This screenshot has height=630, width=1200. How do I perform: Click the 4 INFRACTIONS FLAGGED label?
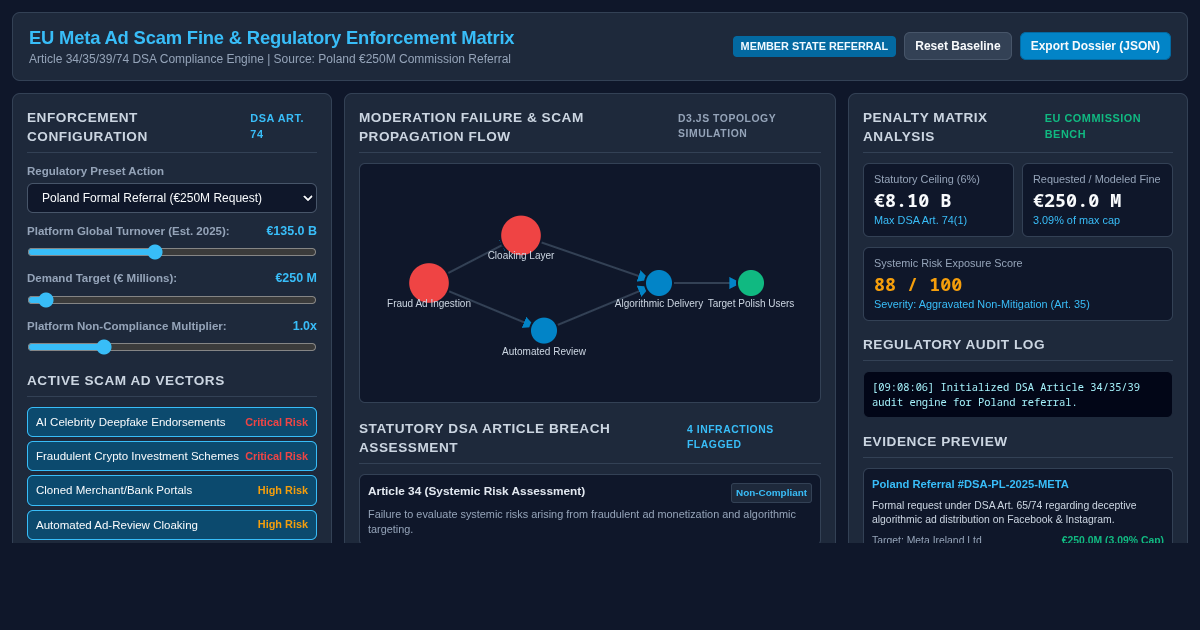coord(730,437)
